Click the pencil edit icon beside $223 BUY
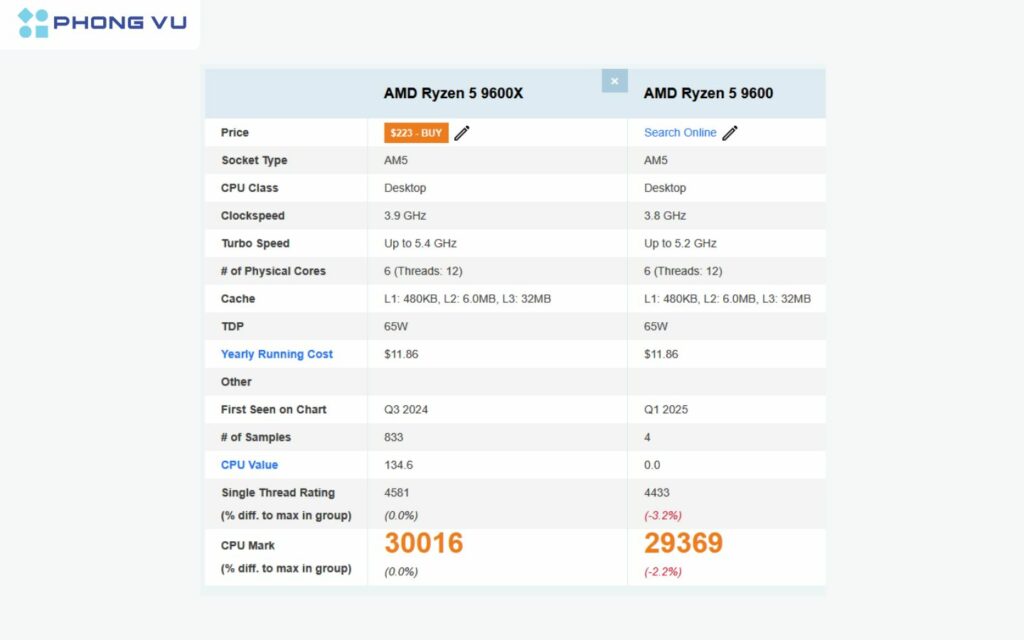The width and height of the screenshot is (1024, 640). click(461, 131)
